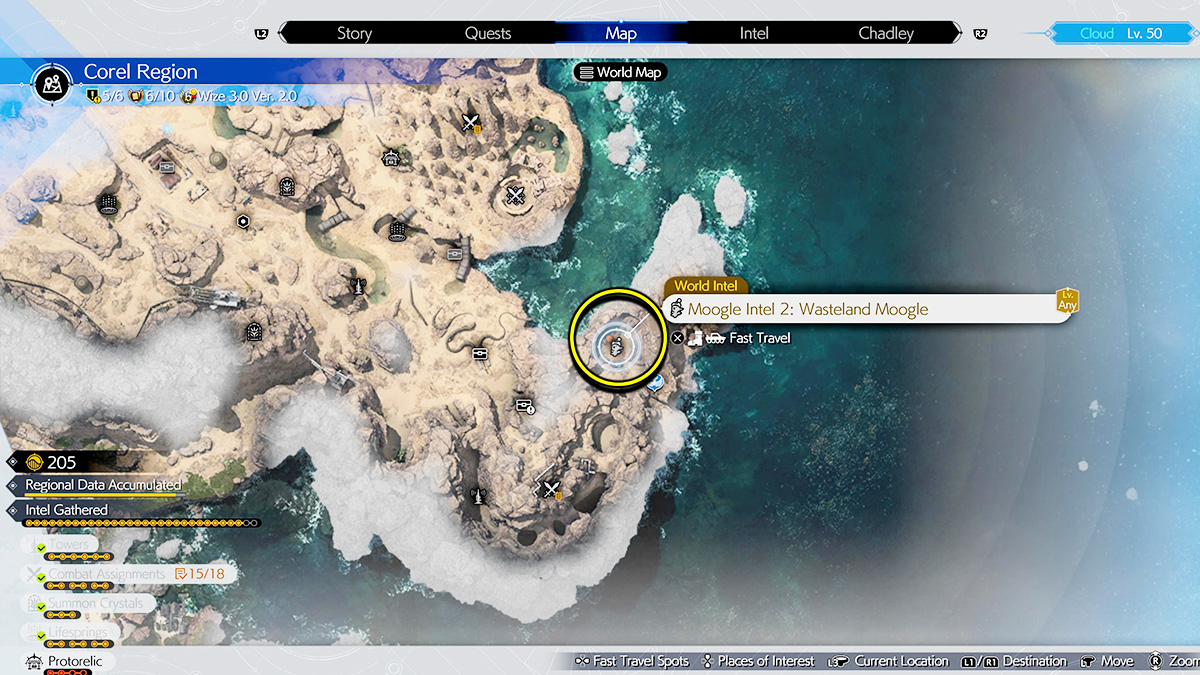Open the World Map list button
Viewport: 1200px width, 675px height.
(x=619, y=72)
